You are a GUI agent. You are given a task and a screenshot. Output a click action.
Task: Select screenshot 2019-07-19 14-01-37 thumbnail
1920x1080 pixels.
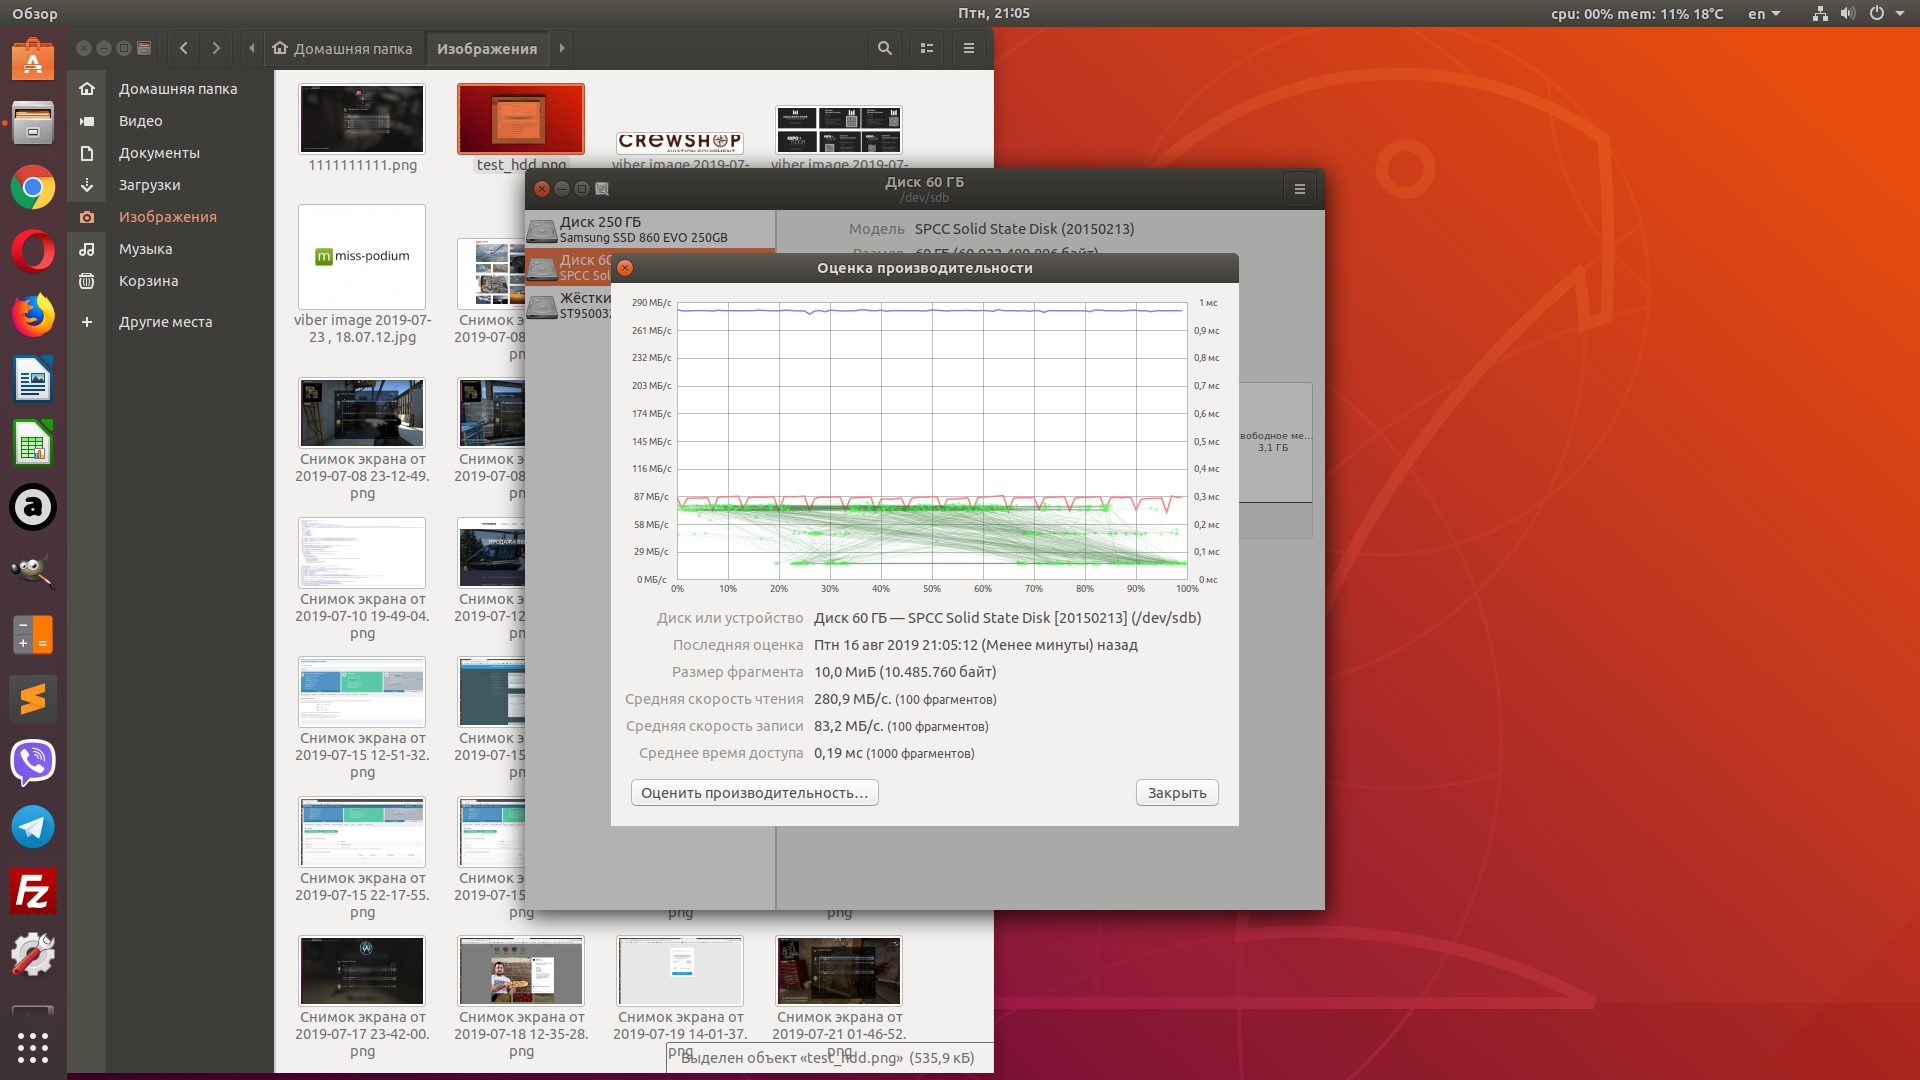click(680, 970)
